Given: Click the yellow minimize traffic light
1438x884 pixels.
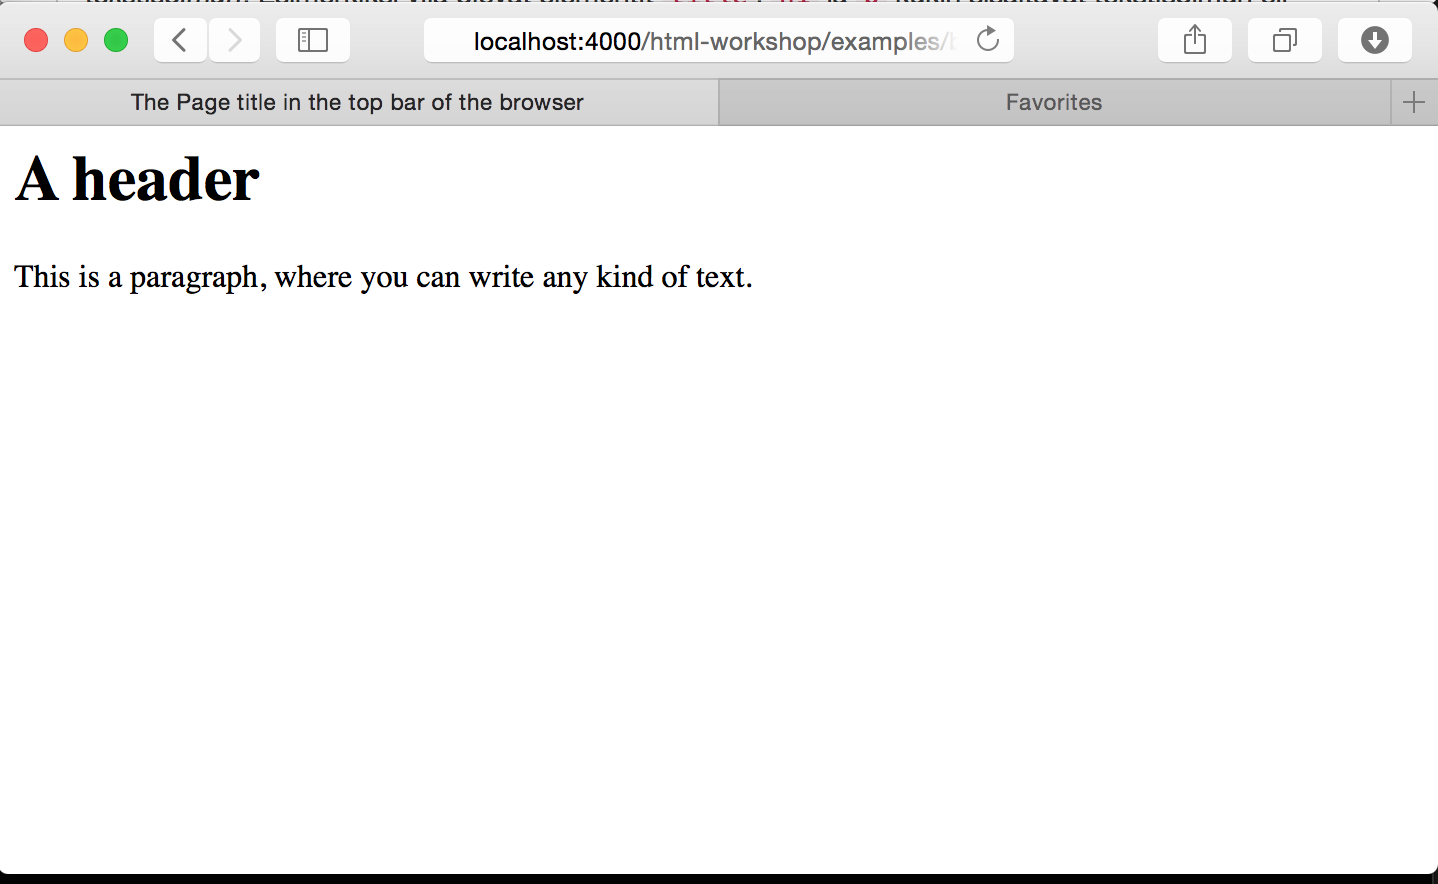Looking at the screenshot, I should pos(75,40).
